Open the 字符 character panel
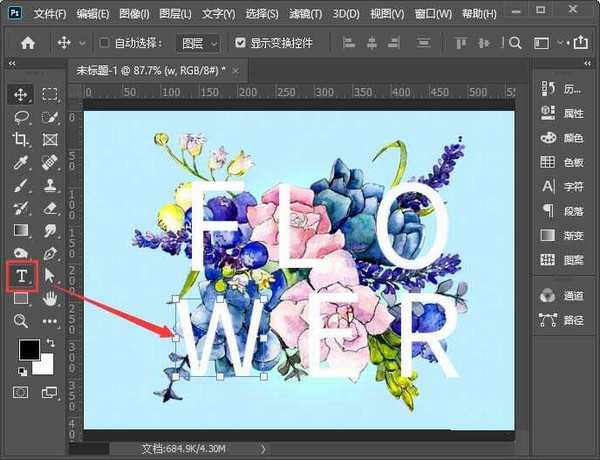 click(562, 186)
